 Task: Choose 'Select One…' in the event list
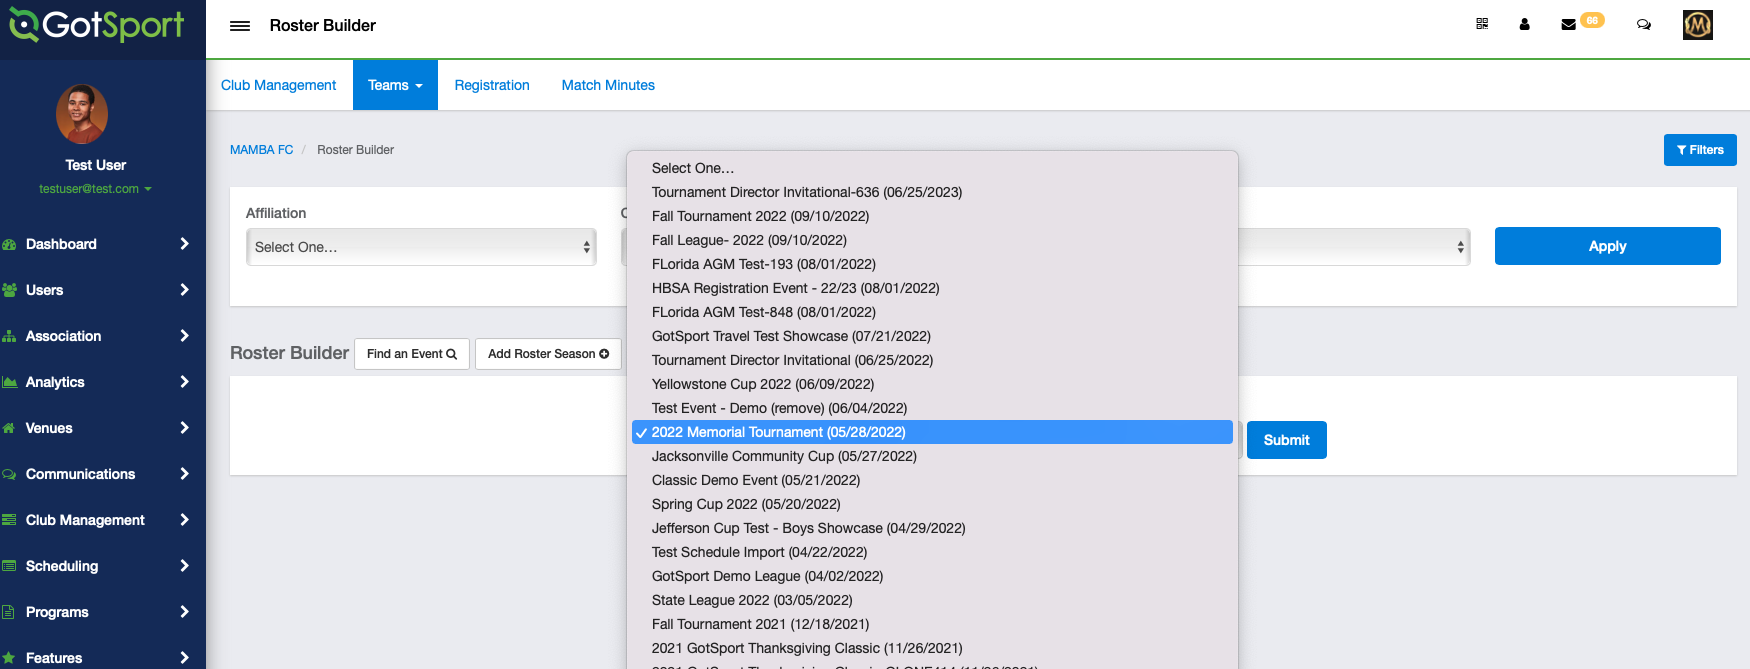tap(932, 168)
